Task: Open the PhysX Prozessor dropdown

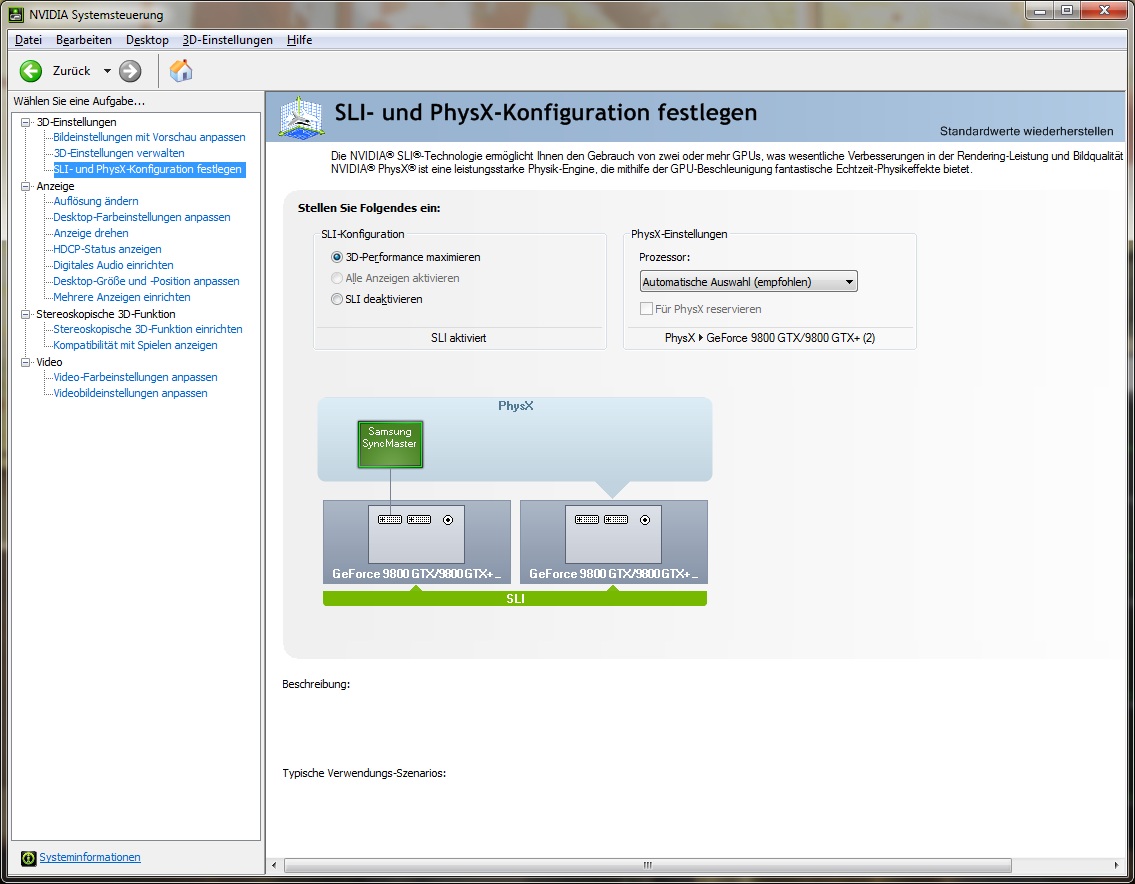Action: tap(748, 282)
